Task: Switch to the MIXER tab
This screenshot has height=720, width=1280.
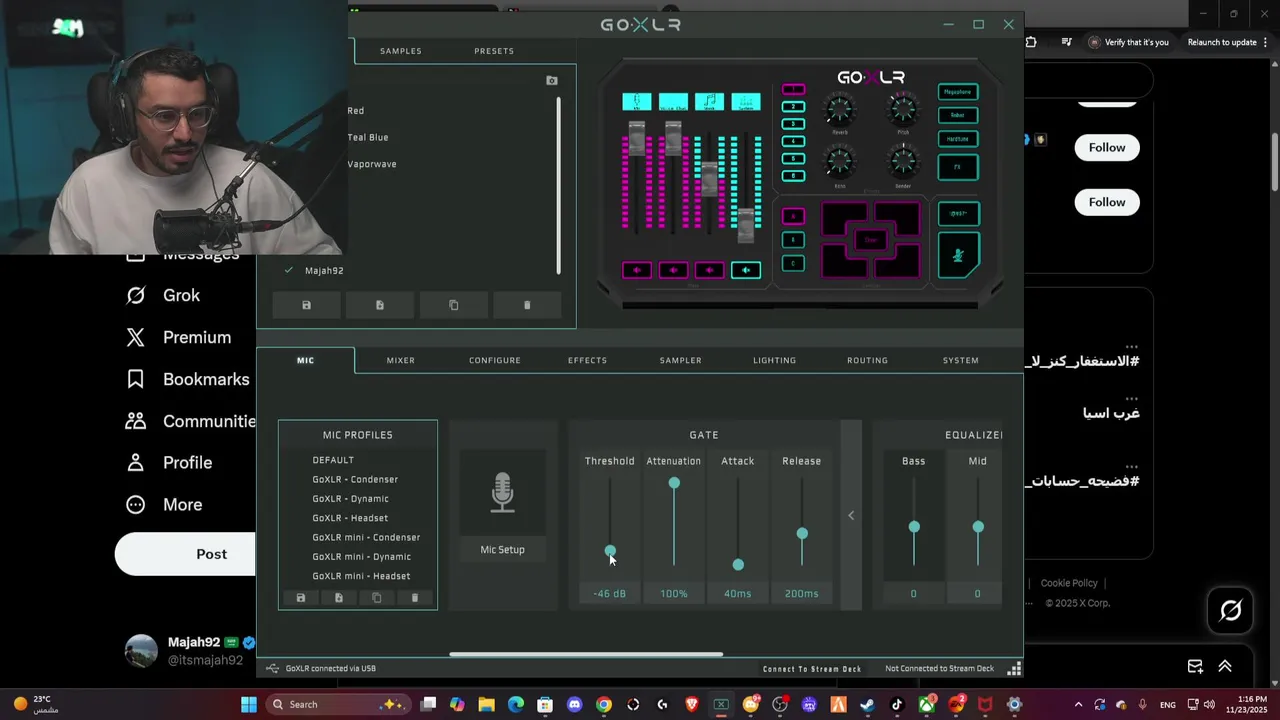Action: 401,360
